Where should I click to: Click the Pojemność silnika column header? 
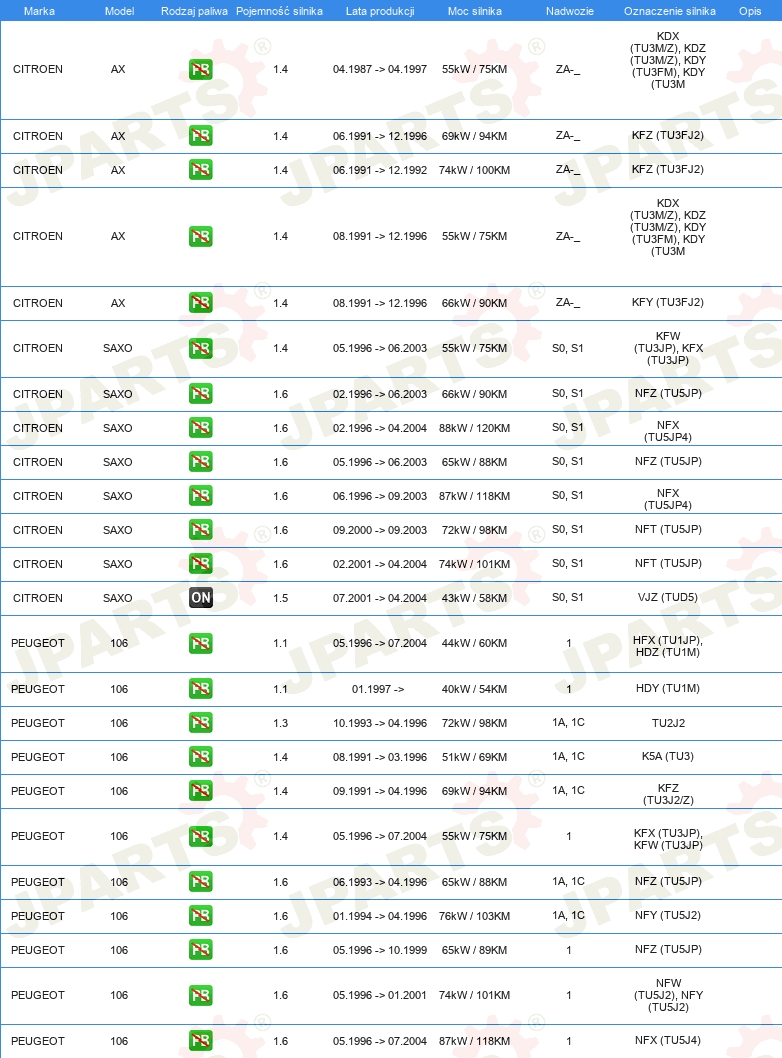[279, 11]
